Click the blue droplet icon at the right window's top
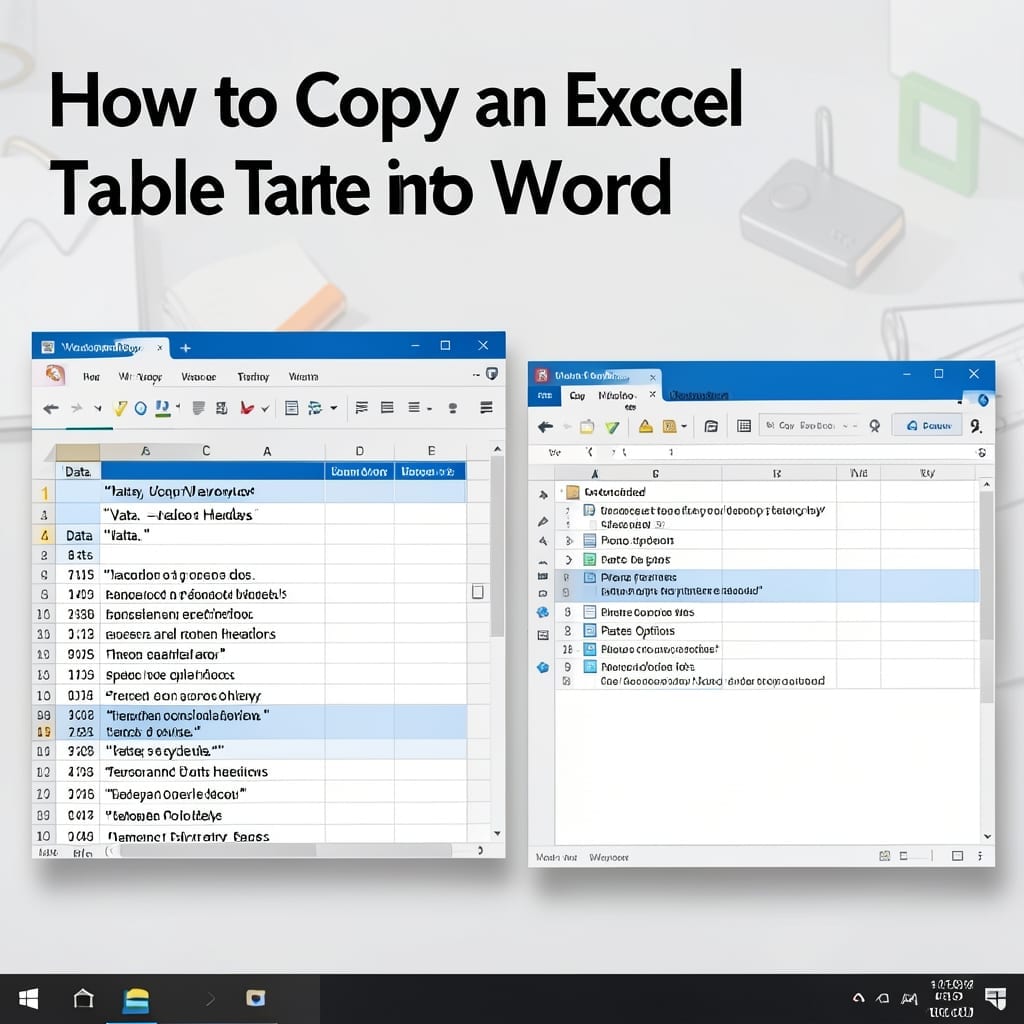The height and width of the screenshot is (1024, 1024). coord(983,400)
